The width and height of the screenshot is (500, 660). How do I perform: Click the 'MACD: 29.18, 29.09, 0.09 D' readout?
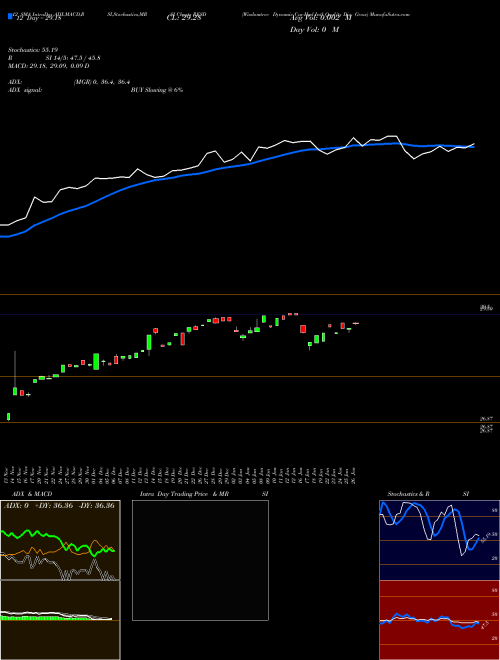48,66
